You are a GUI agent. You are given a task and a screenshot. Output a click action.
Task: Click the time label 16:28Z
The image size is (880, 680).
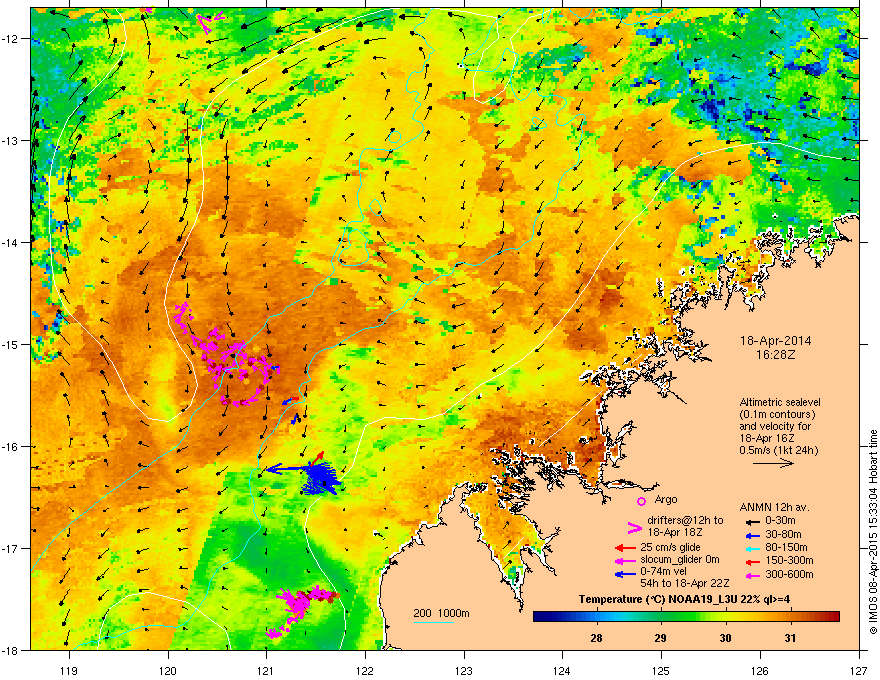pos(776,355)
